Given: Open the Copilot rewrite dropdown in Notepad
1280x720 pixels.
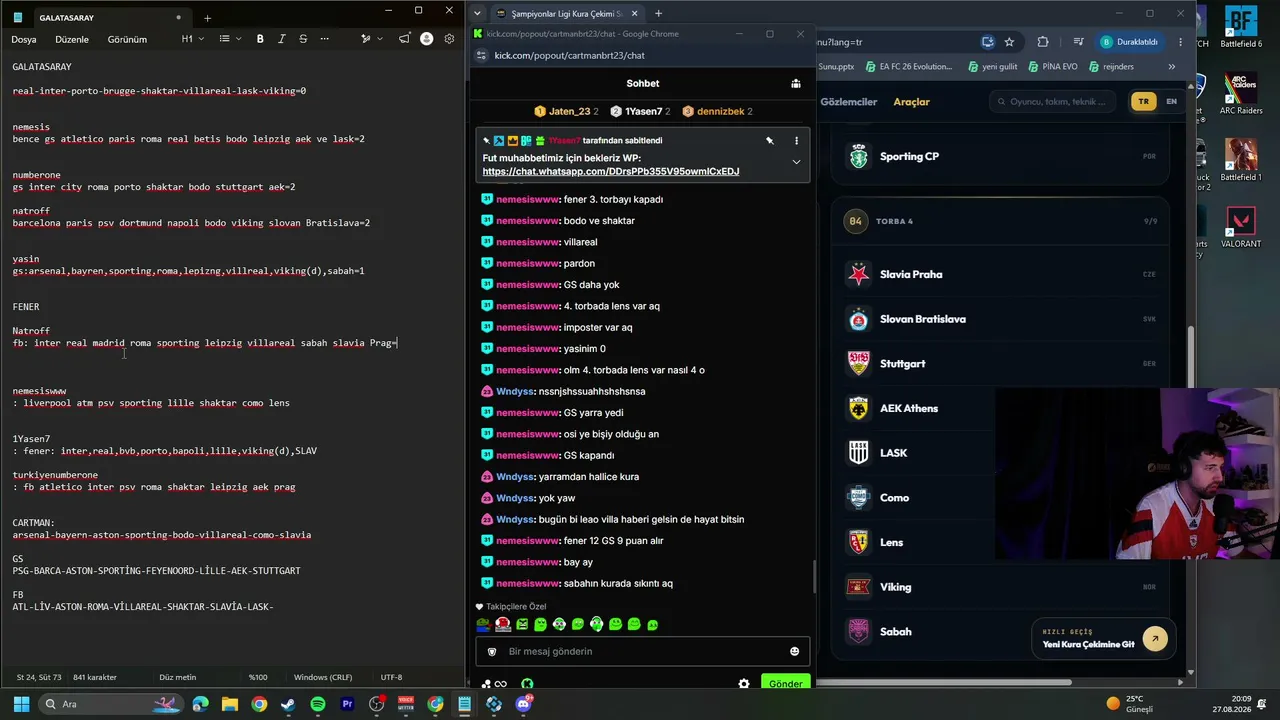Looking at the screenshot, I should 370,39.
